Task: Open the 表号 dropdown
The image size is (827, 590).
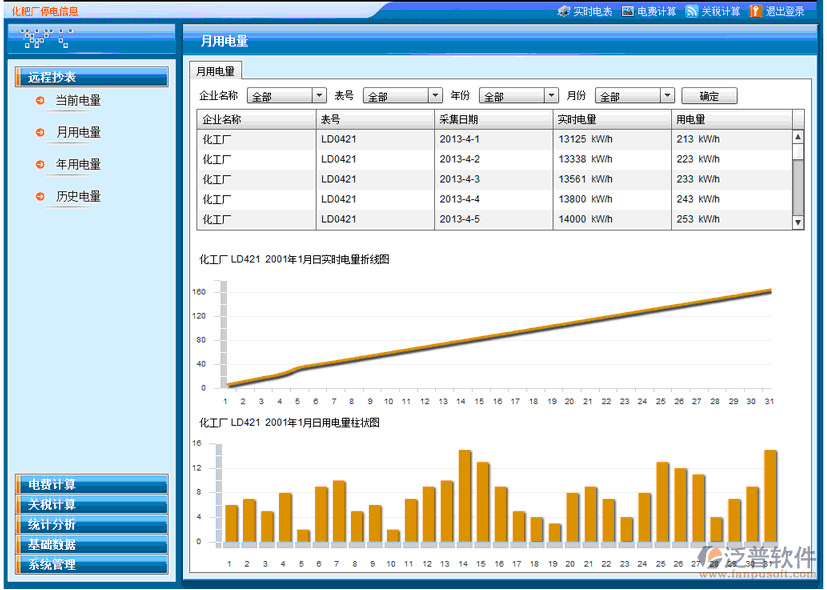Action: [435, 96]
